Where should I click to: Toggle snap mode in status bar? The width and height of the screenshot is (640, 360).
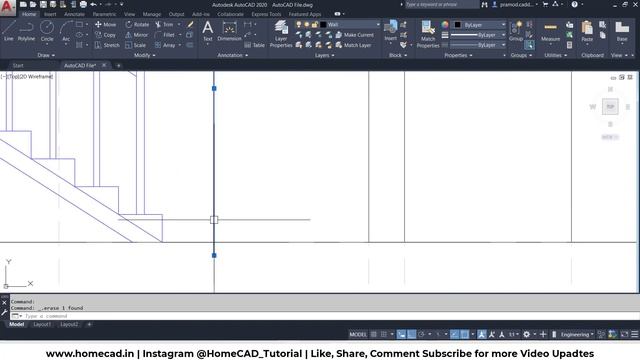[384, 334]
